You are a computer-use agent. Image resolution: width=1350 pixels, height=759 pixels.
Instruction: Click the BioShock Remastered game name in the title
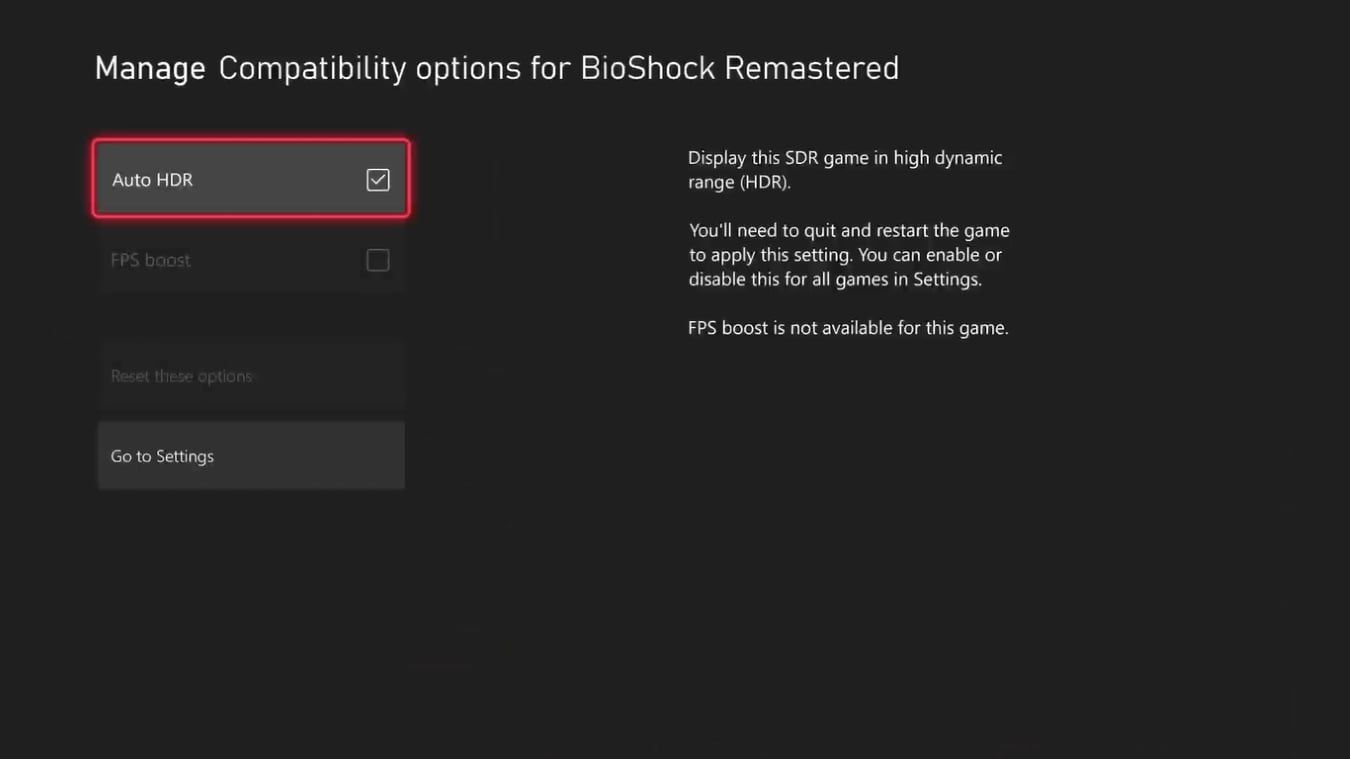(x=739, y=68)
